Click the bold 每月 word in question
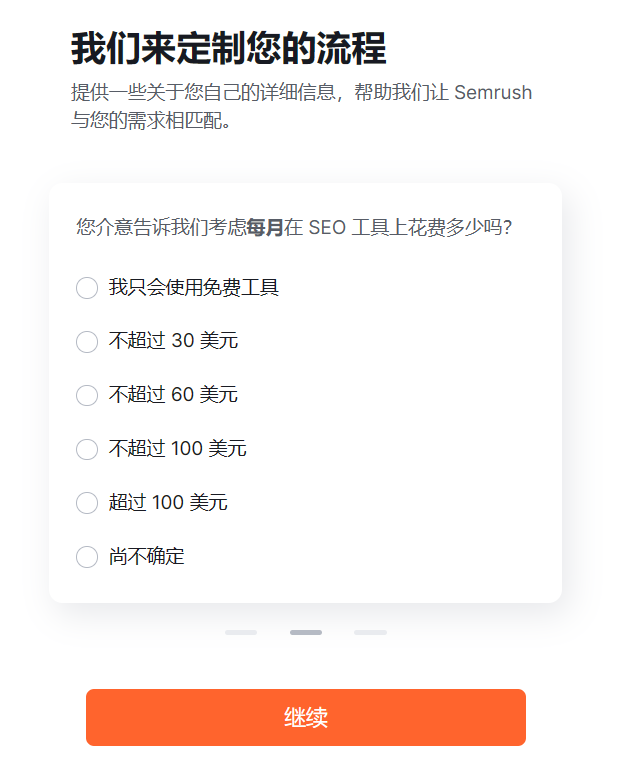Screen dimensions: 639x777 tap(265, 227)
